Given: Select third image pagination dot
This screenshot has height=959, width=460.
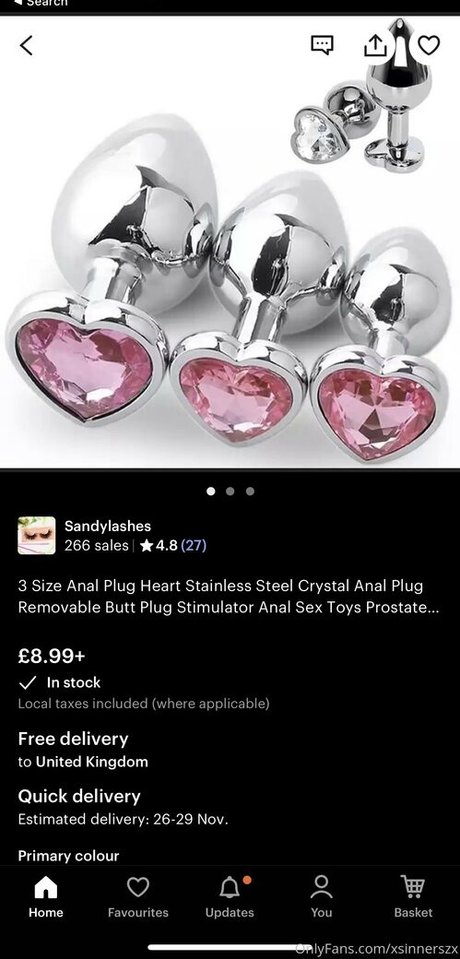Looking at the screenshot, I should (250, 491).
